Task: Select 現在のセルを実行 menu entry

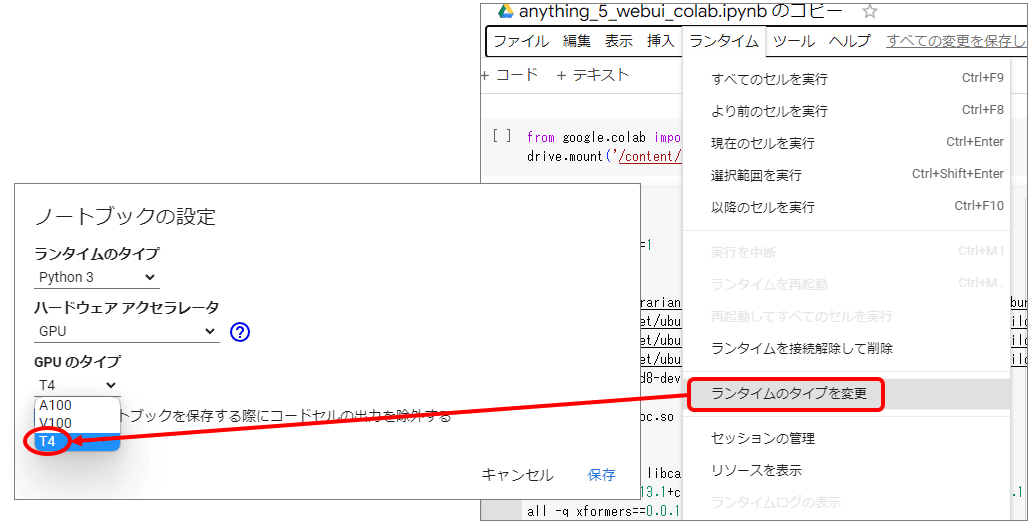Action: click(x=846, y=143)
